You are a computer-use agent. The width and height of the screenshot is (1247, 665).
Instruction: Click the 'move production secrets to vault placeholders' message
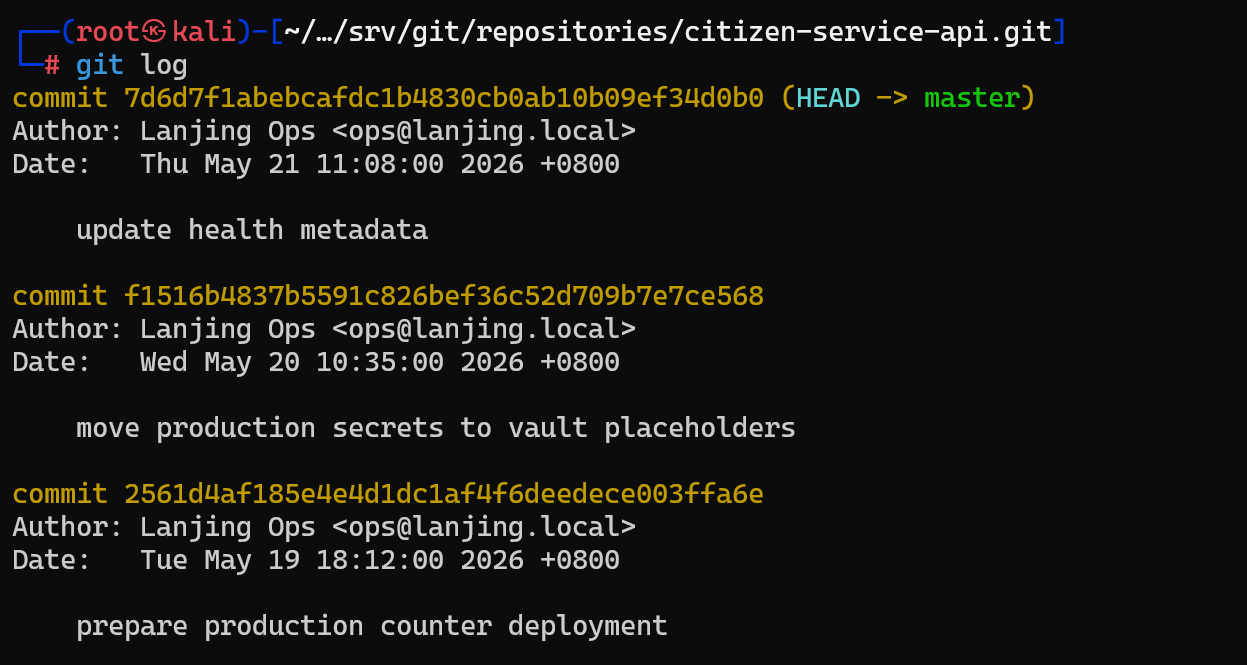point(436,428)
